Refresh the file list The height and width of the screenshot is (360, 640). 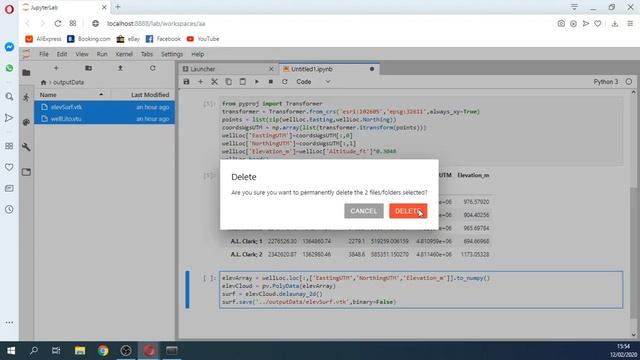tap(153, 68)
